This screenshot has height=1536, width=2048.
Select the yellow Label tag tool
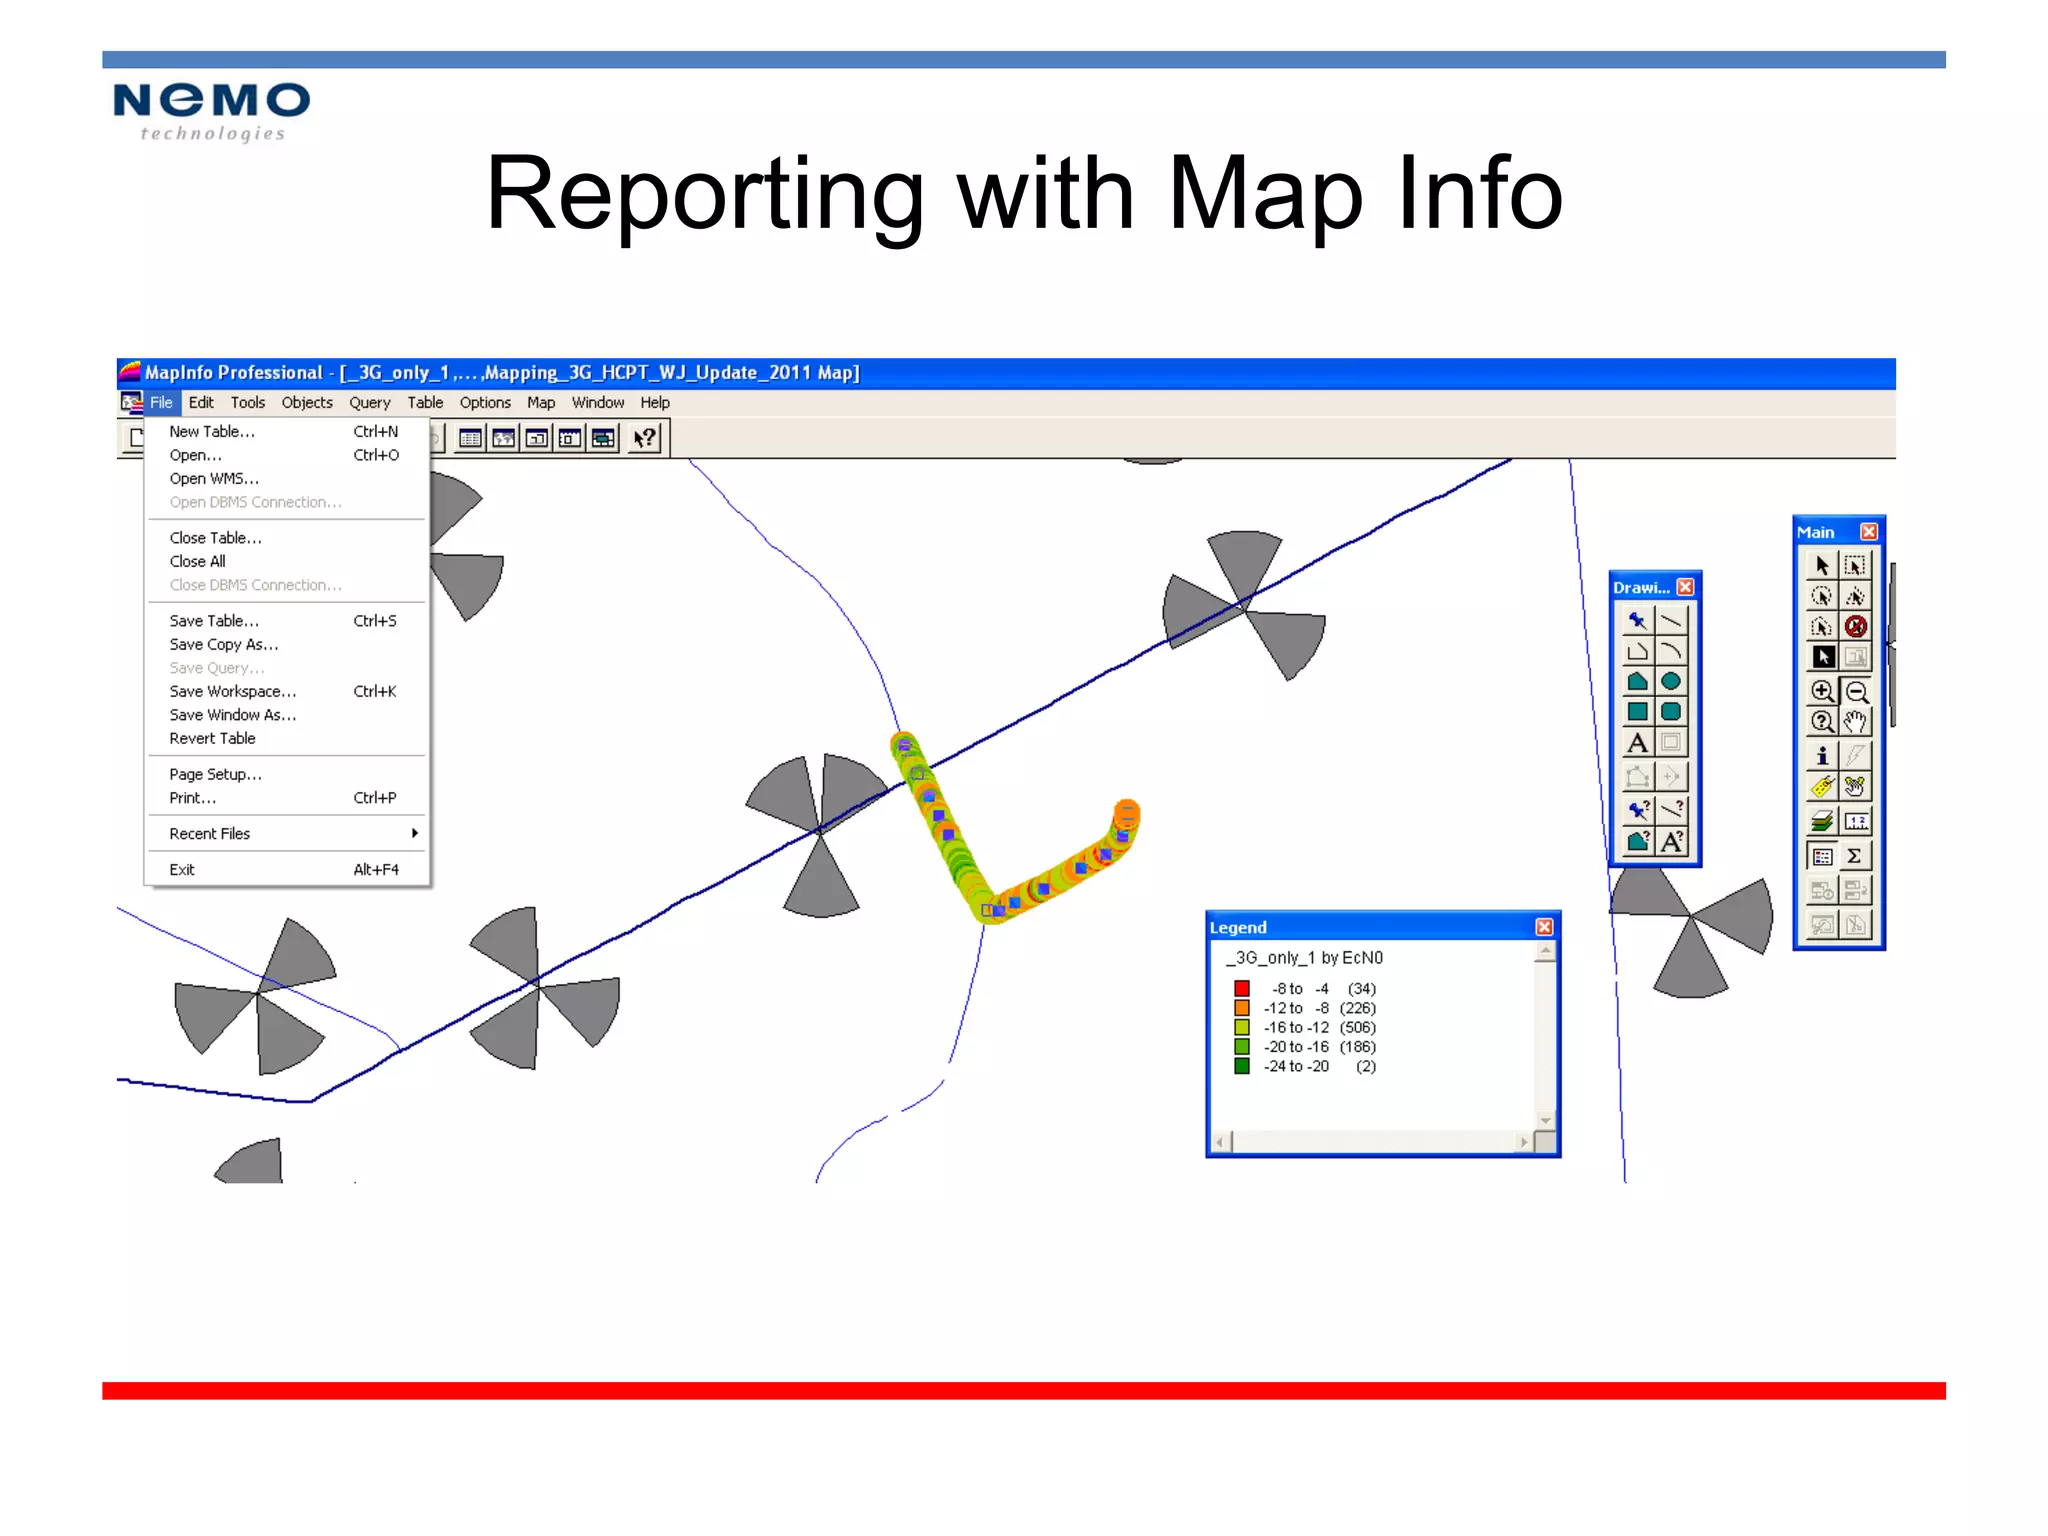coord(1822,787)
